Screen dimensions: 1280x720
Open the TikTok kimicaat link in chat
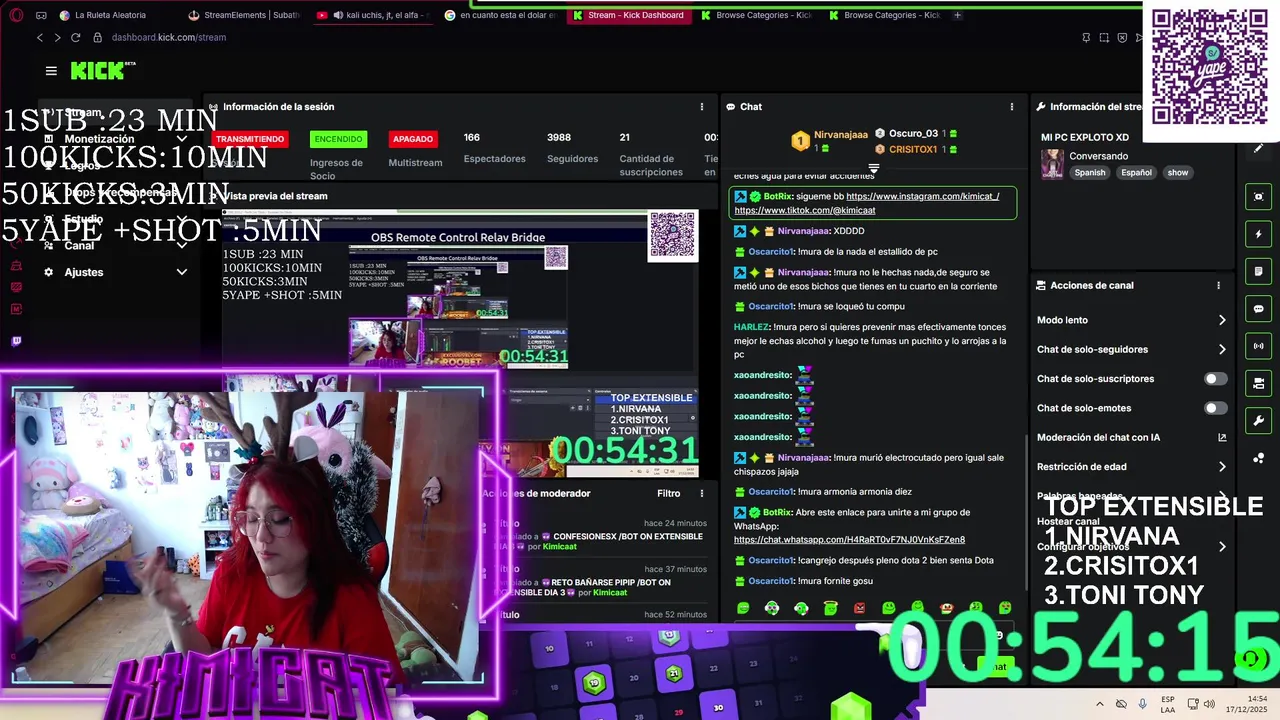coord(805,210)
